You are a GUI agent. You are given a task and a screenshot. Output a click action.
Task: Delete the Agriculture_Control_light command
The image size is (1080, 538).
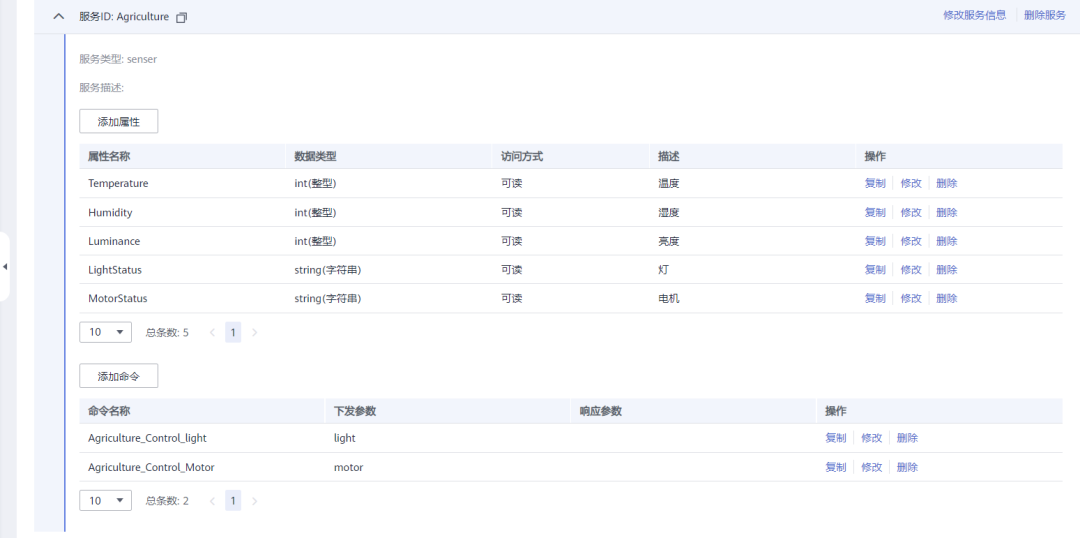[908, 437]
